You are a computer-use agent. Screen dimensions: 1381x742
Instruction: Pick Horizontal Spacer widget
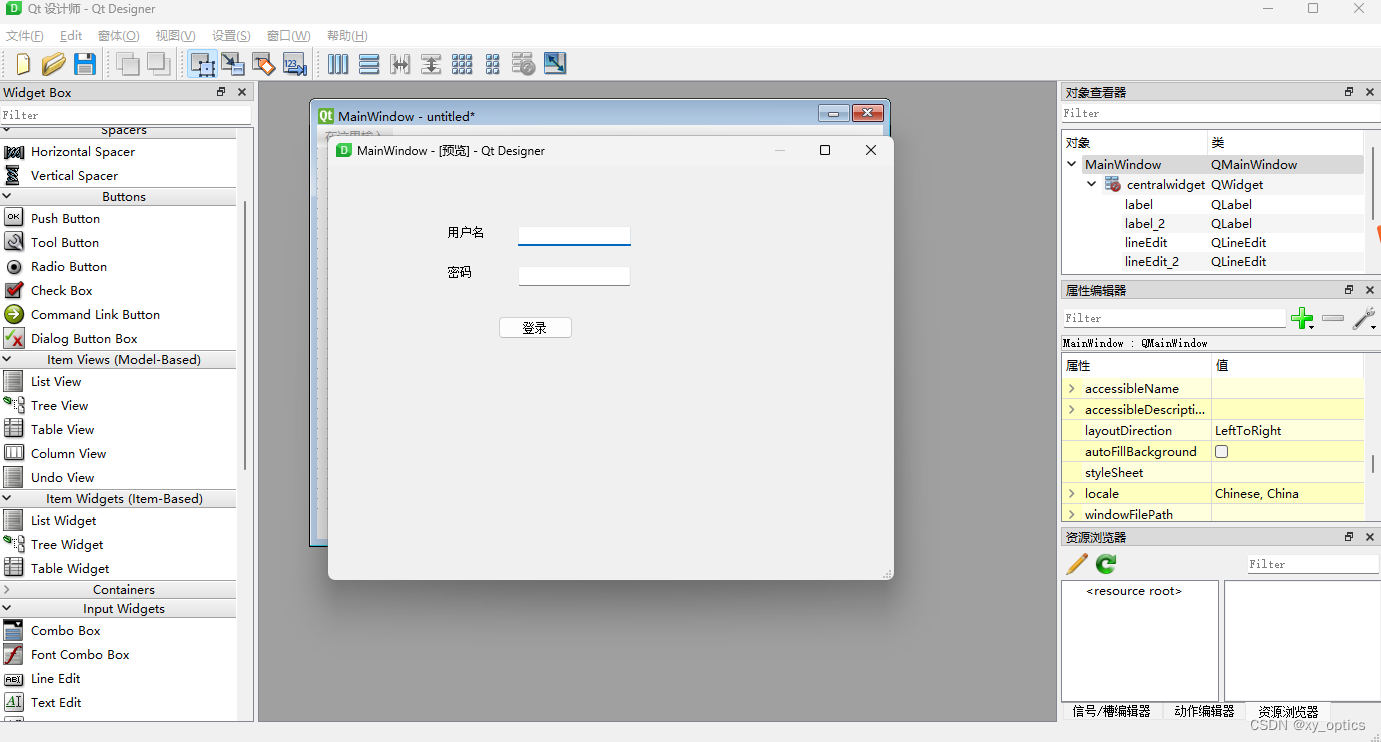click(83, 151)
